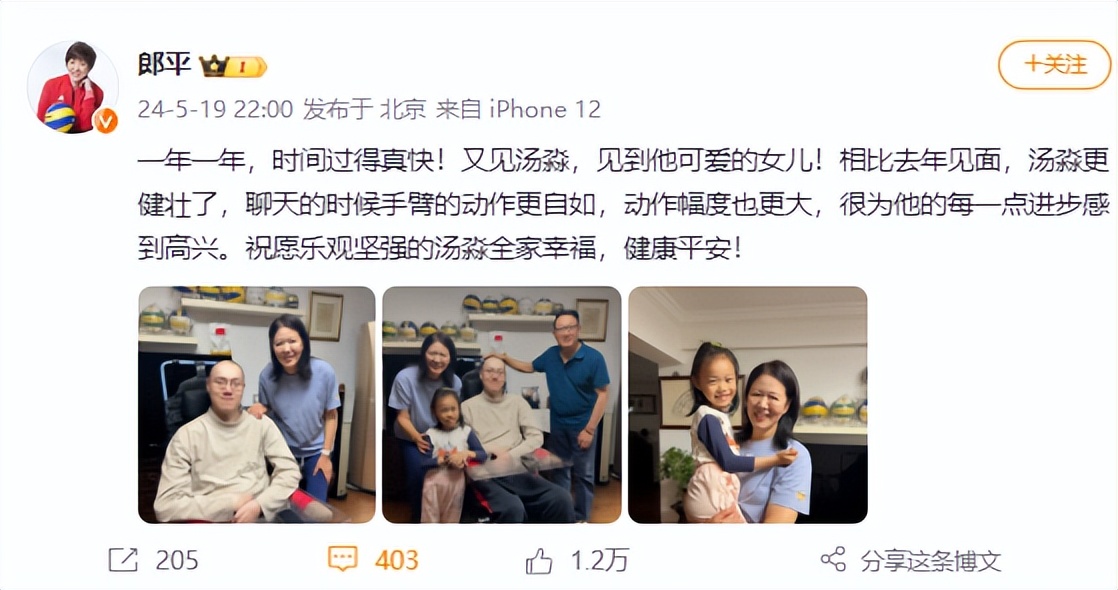Click the gold crown VIP badge
Image resolution: width=1118 pixels, height=590 pixels.
(232, 66)
